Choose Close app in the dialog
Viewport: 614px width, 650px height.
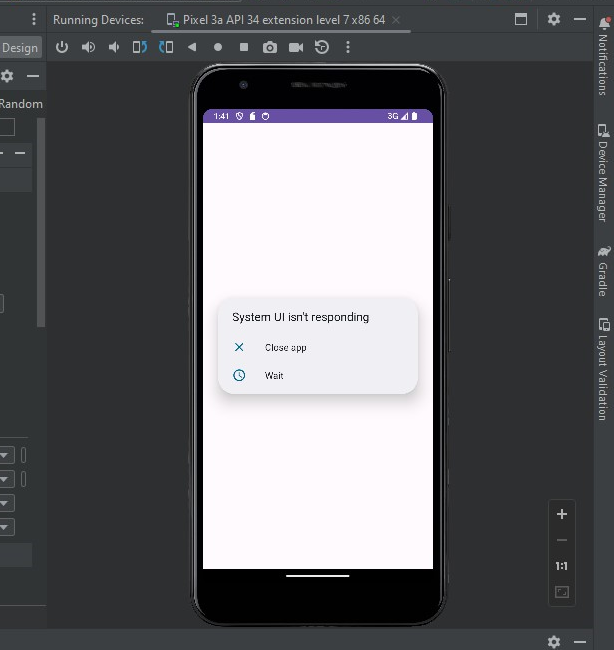pyautogui.click(x=285, y=348)
